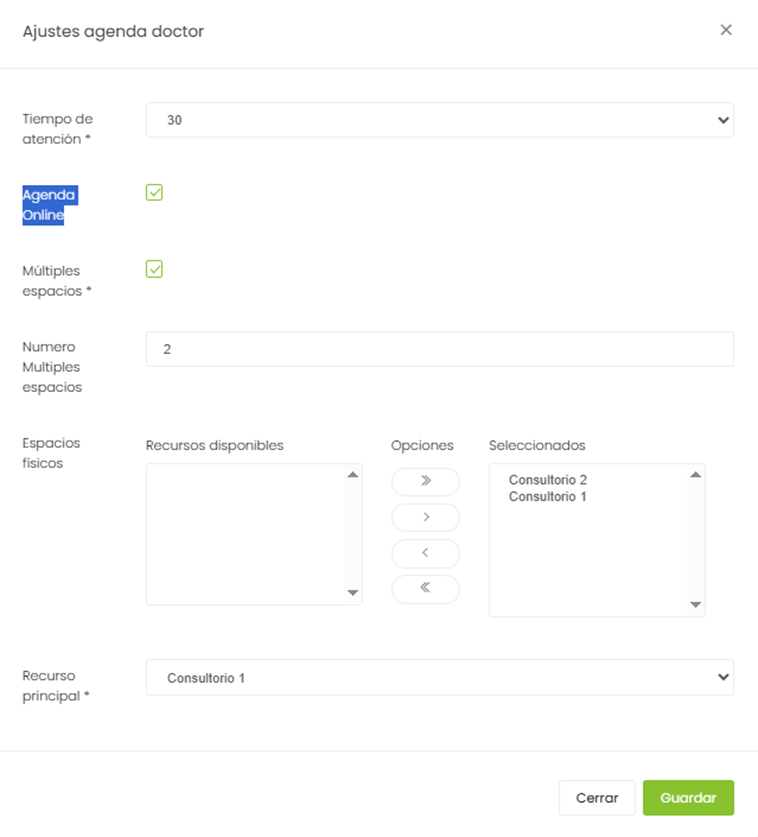Select Consultorio 1 in Seleccionados list
Image resolution: width=758 pixels, height=837 pixels.
[547, 497]
